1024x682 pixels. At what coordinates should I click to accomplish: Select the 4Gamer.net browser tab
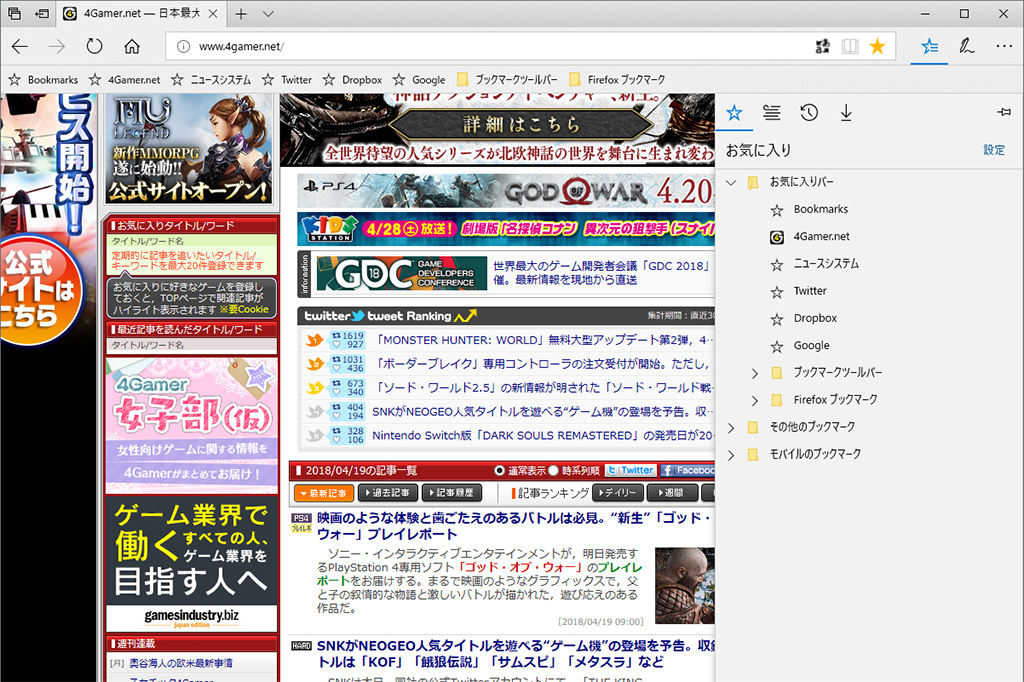pyautogui.click(x=142, y=14)
